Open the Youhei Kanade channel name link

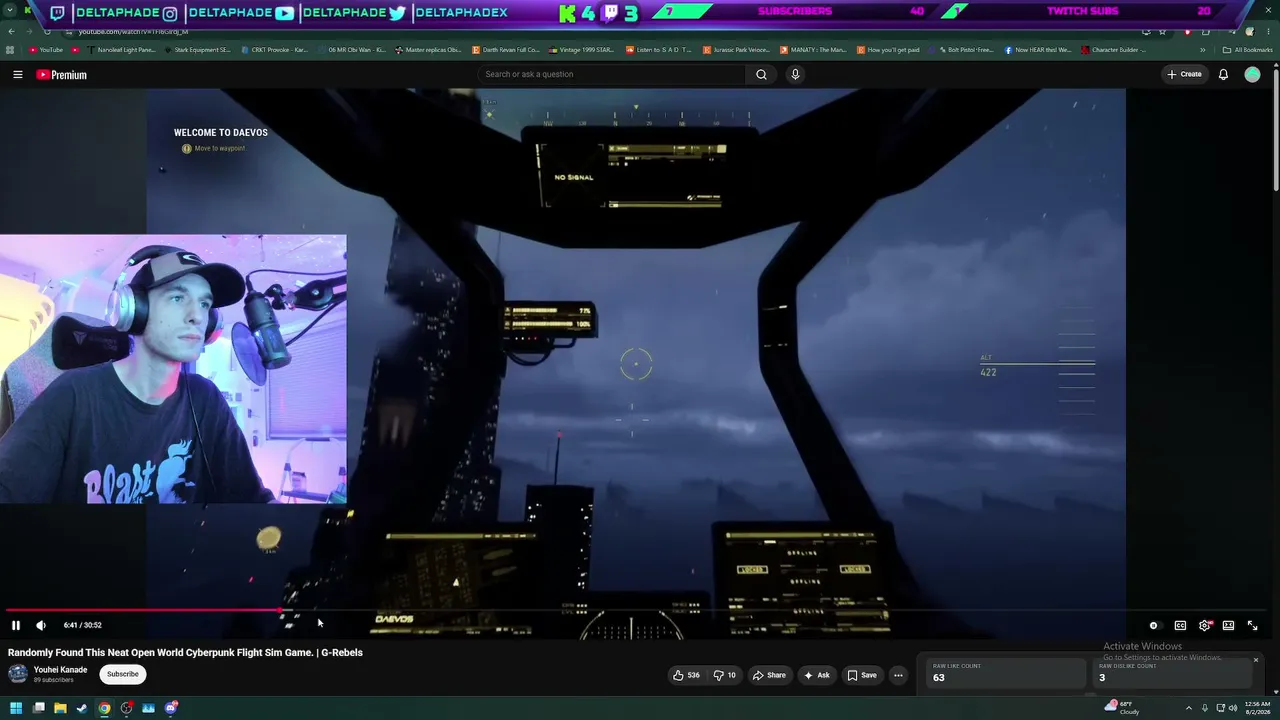click(x=60, y=670)
